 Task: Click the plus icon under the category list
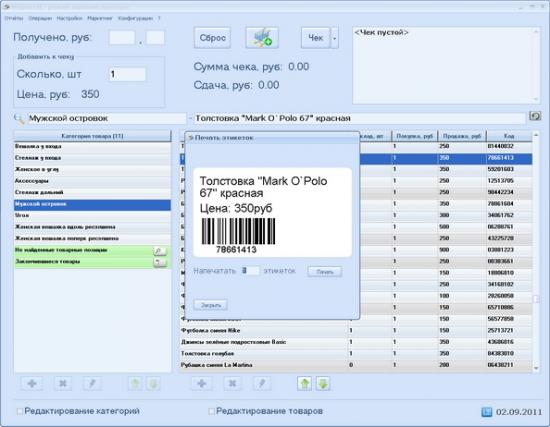pos(32,383)
